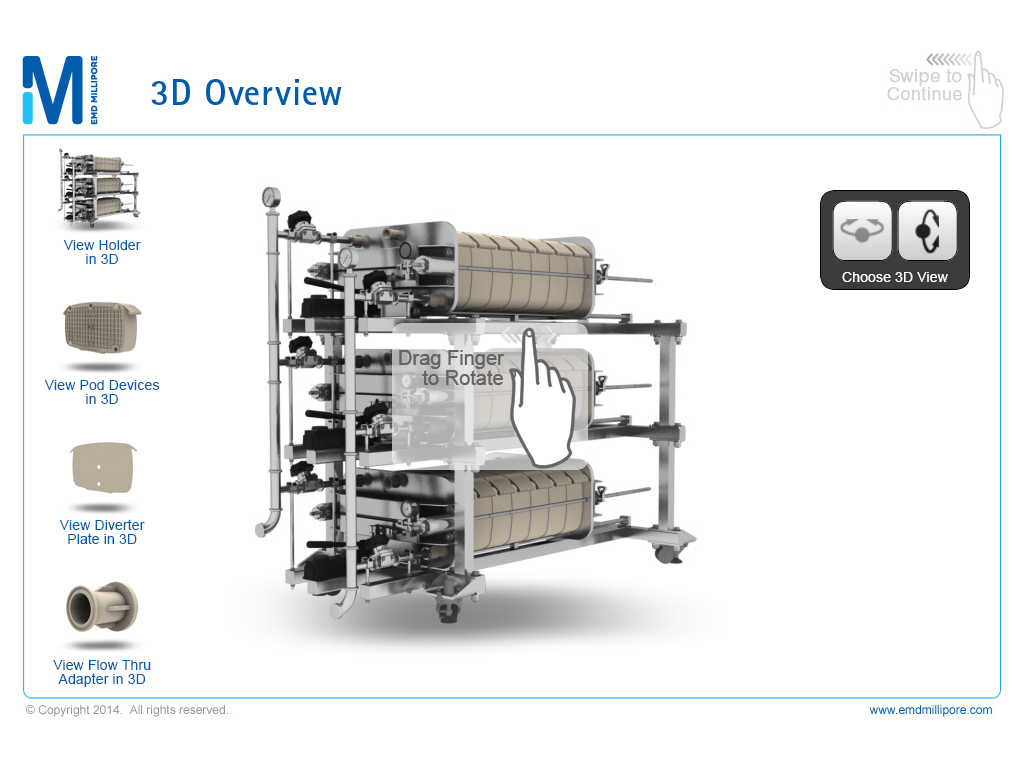Choose View Diverter Plate in 3D label

pyautogui.click(x=102, y=532)
